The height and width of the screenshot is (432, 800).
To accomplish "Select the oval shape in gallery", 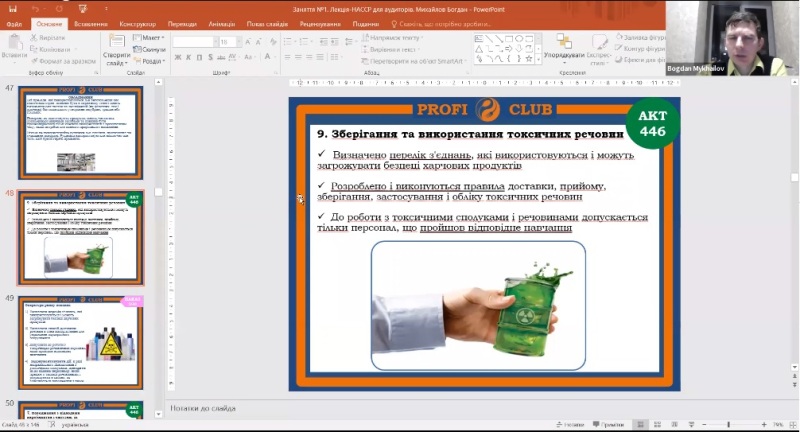I will [x=519, y=39].
